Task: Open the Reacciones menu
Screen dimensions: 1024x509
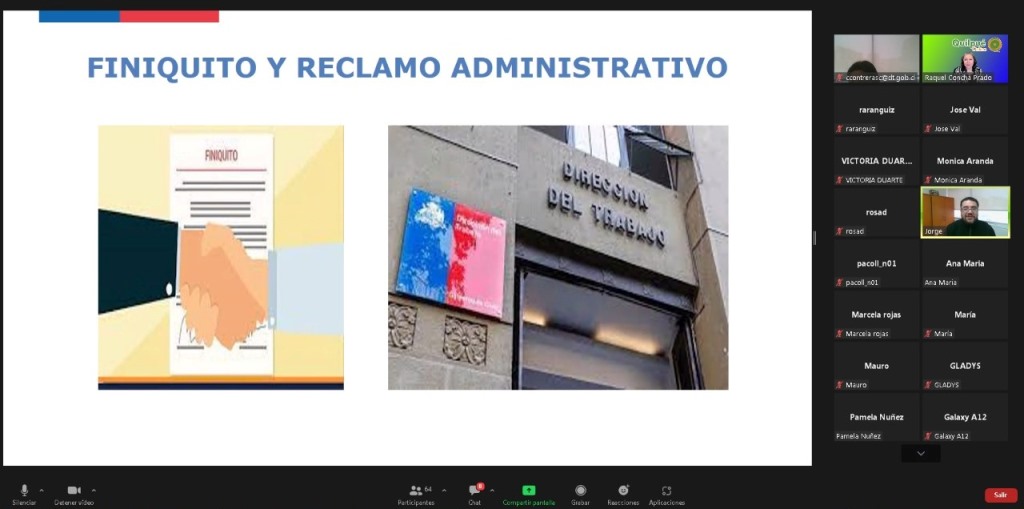Action: point(623,491)
